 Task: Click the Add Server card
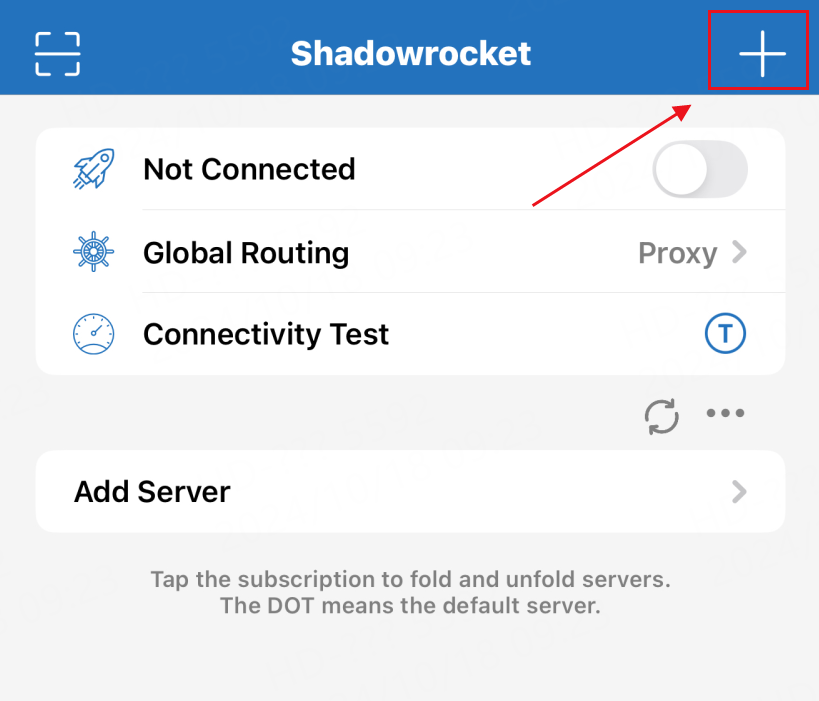[411, 492]
